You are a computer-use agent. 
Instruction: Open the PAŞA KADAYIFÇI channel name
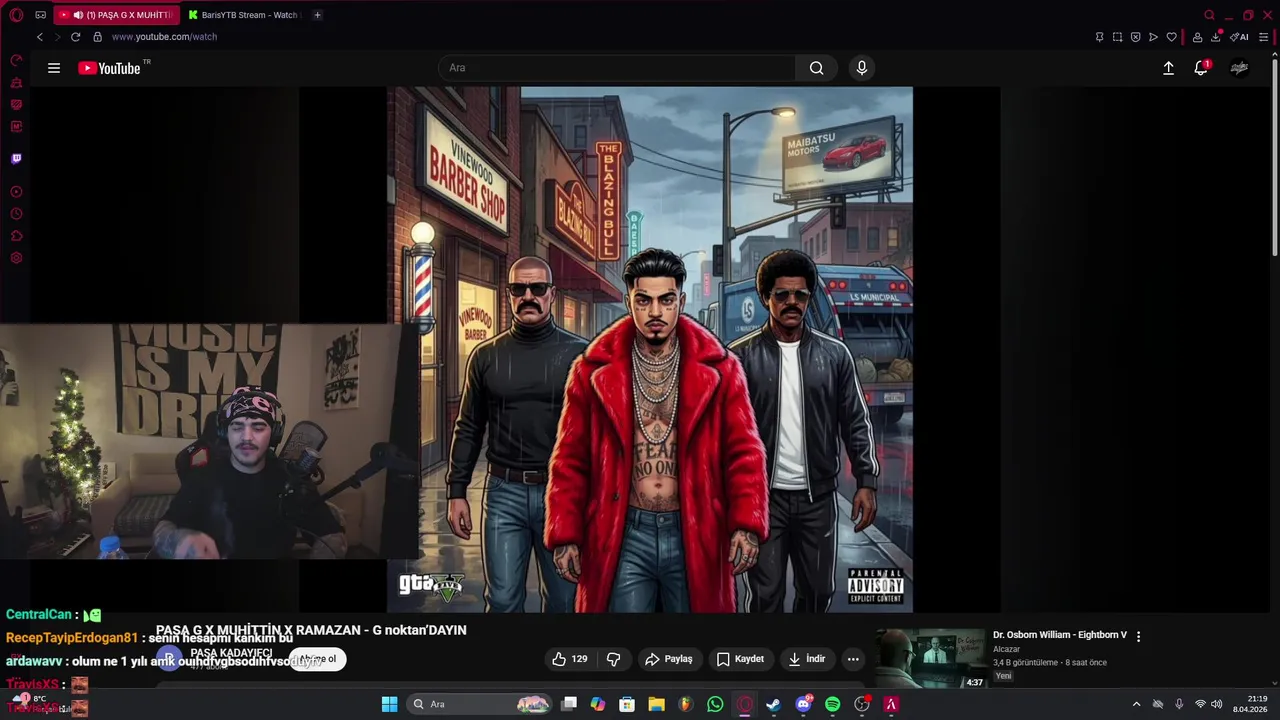231,653
